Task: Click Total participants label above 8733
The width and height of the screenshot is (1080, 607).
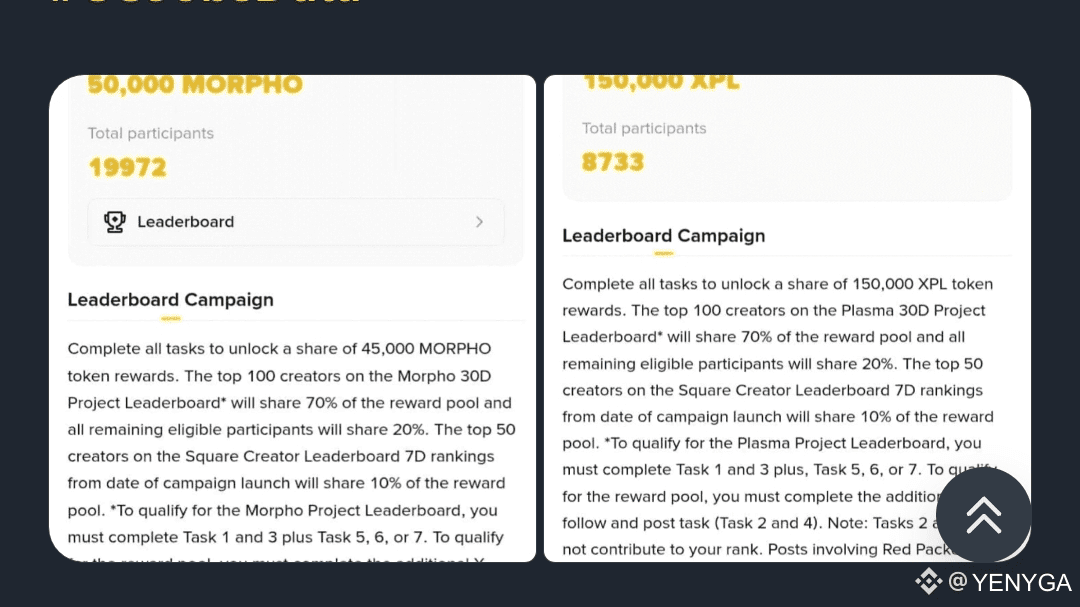Action: 644,128
